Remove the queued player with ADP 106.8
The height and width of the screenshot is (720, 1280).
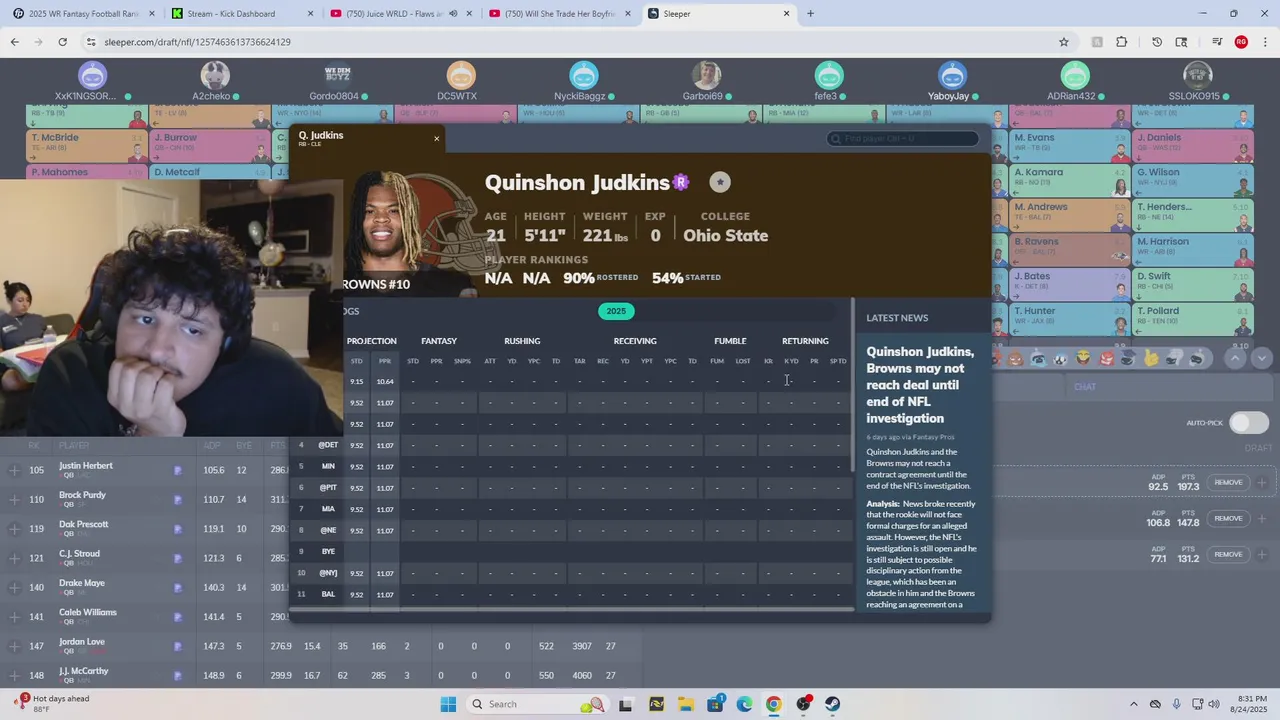click(1228, 518)
